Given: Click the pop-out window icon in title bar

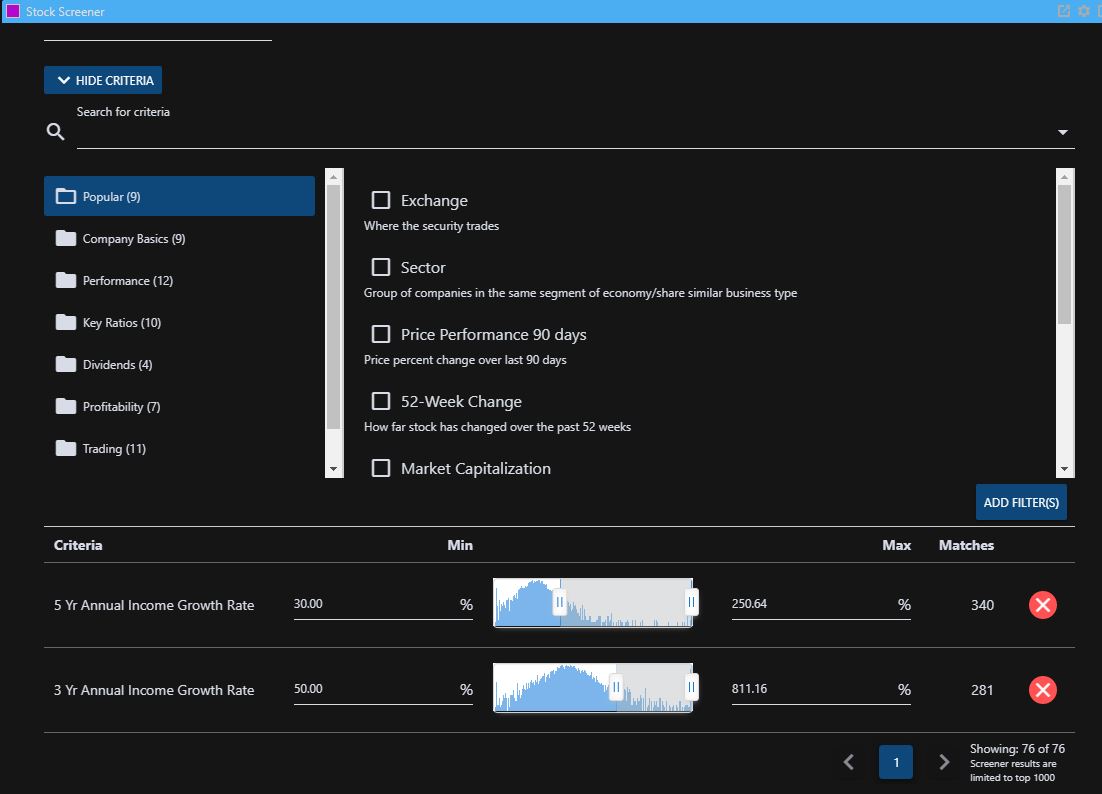Looking at the screenshot, I should click(x=1063, y=11).
